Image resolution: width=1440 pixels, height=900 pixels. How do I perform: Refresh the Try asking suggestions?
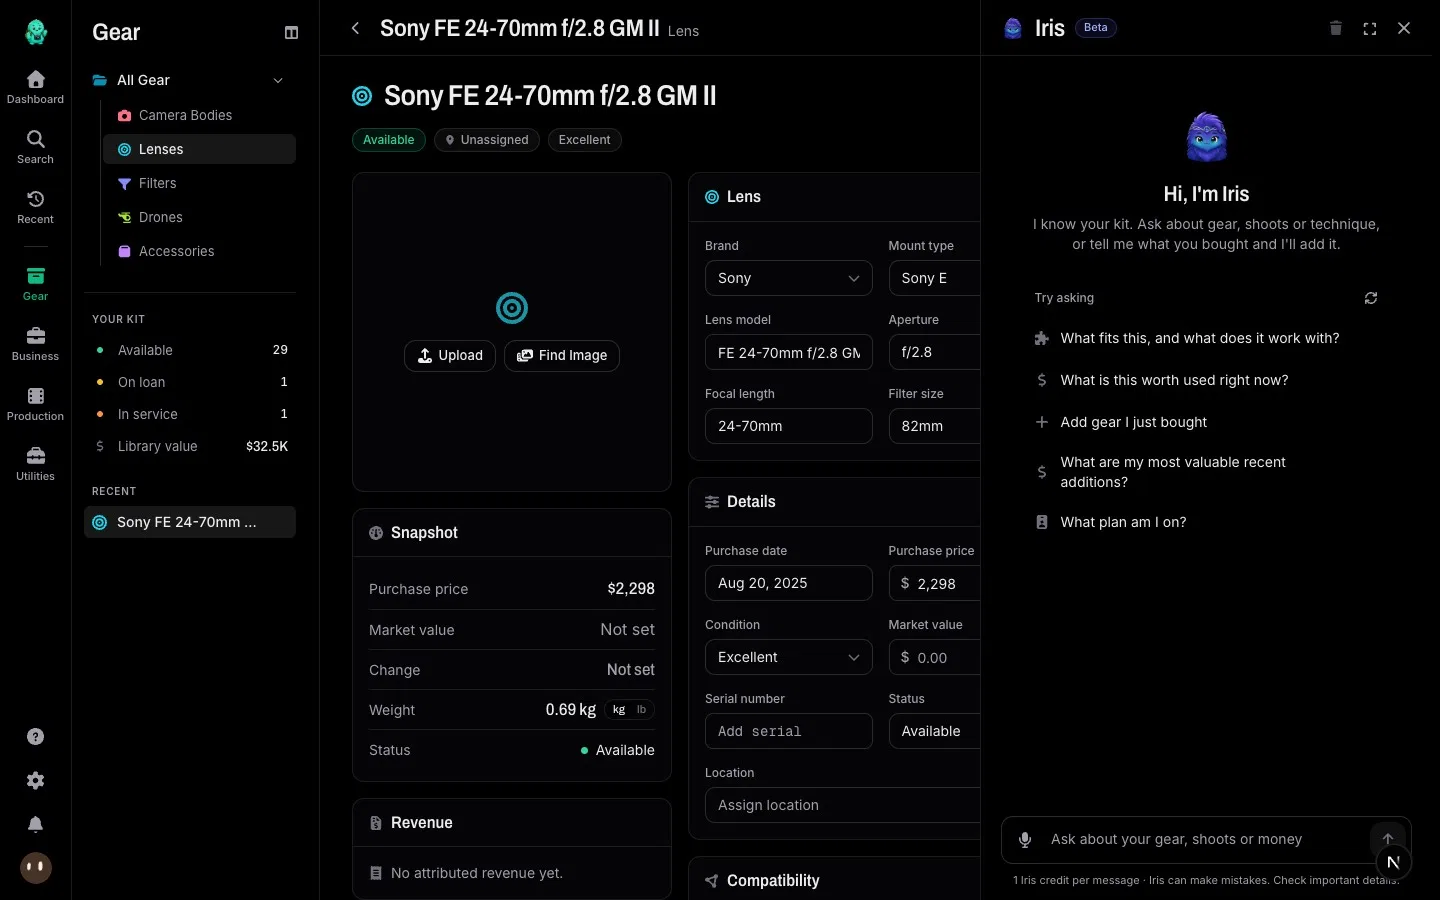(1371, 298)
